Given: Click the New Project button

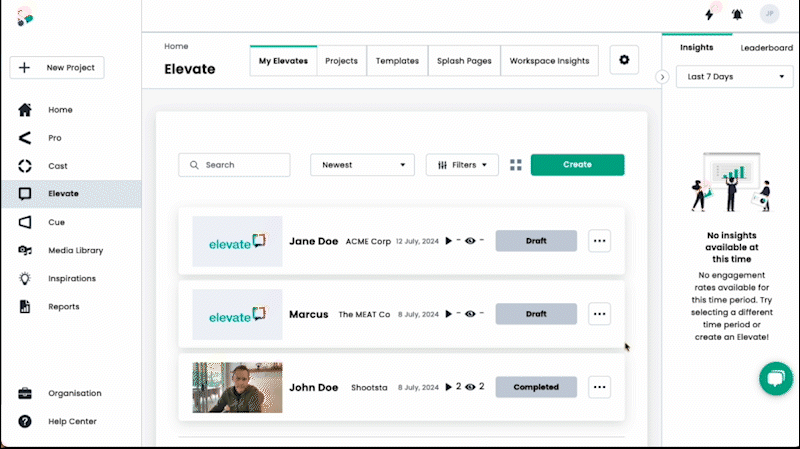Looking at the screenshot, I should tap(57, 67).
